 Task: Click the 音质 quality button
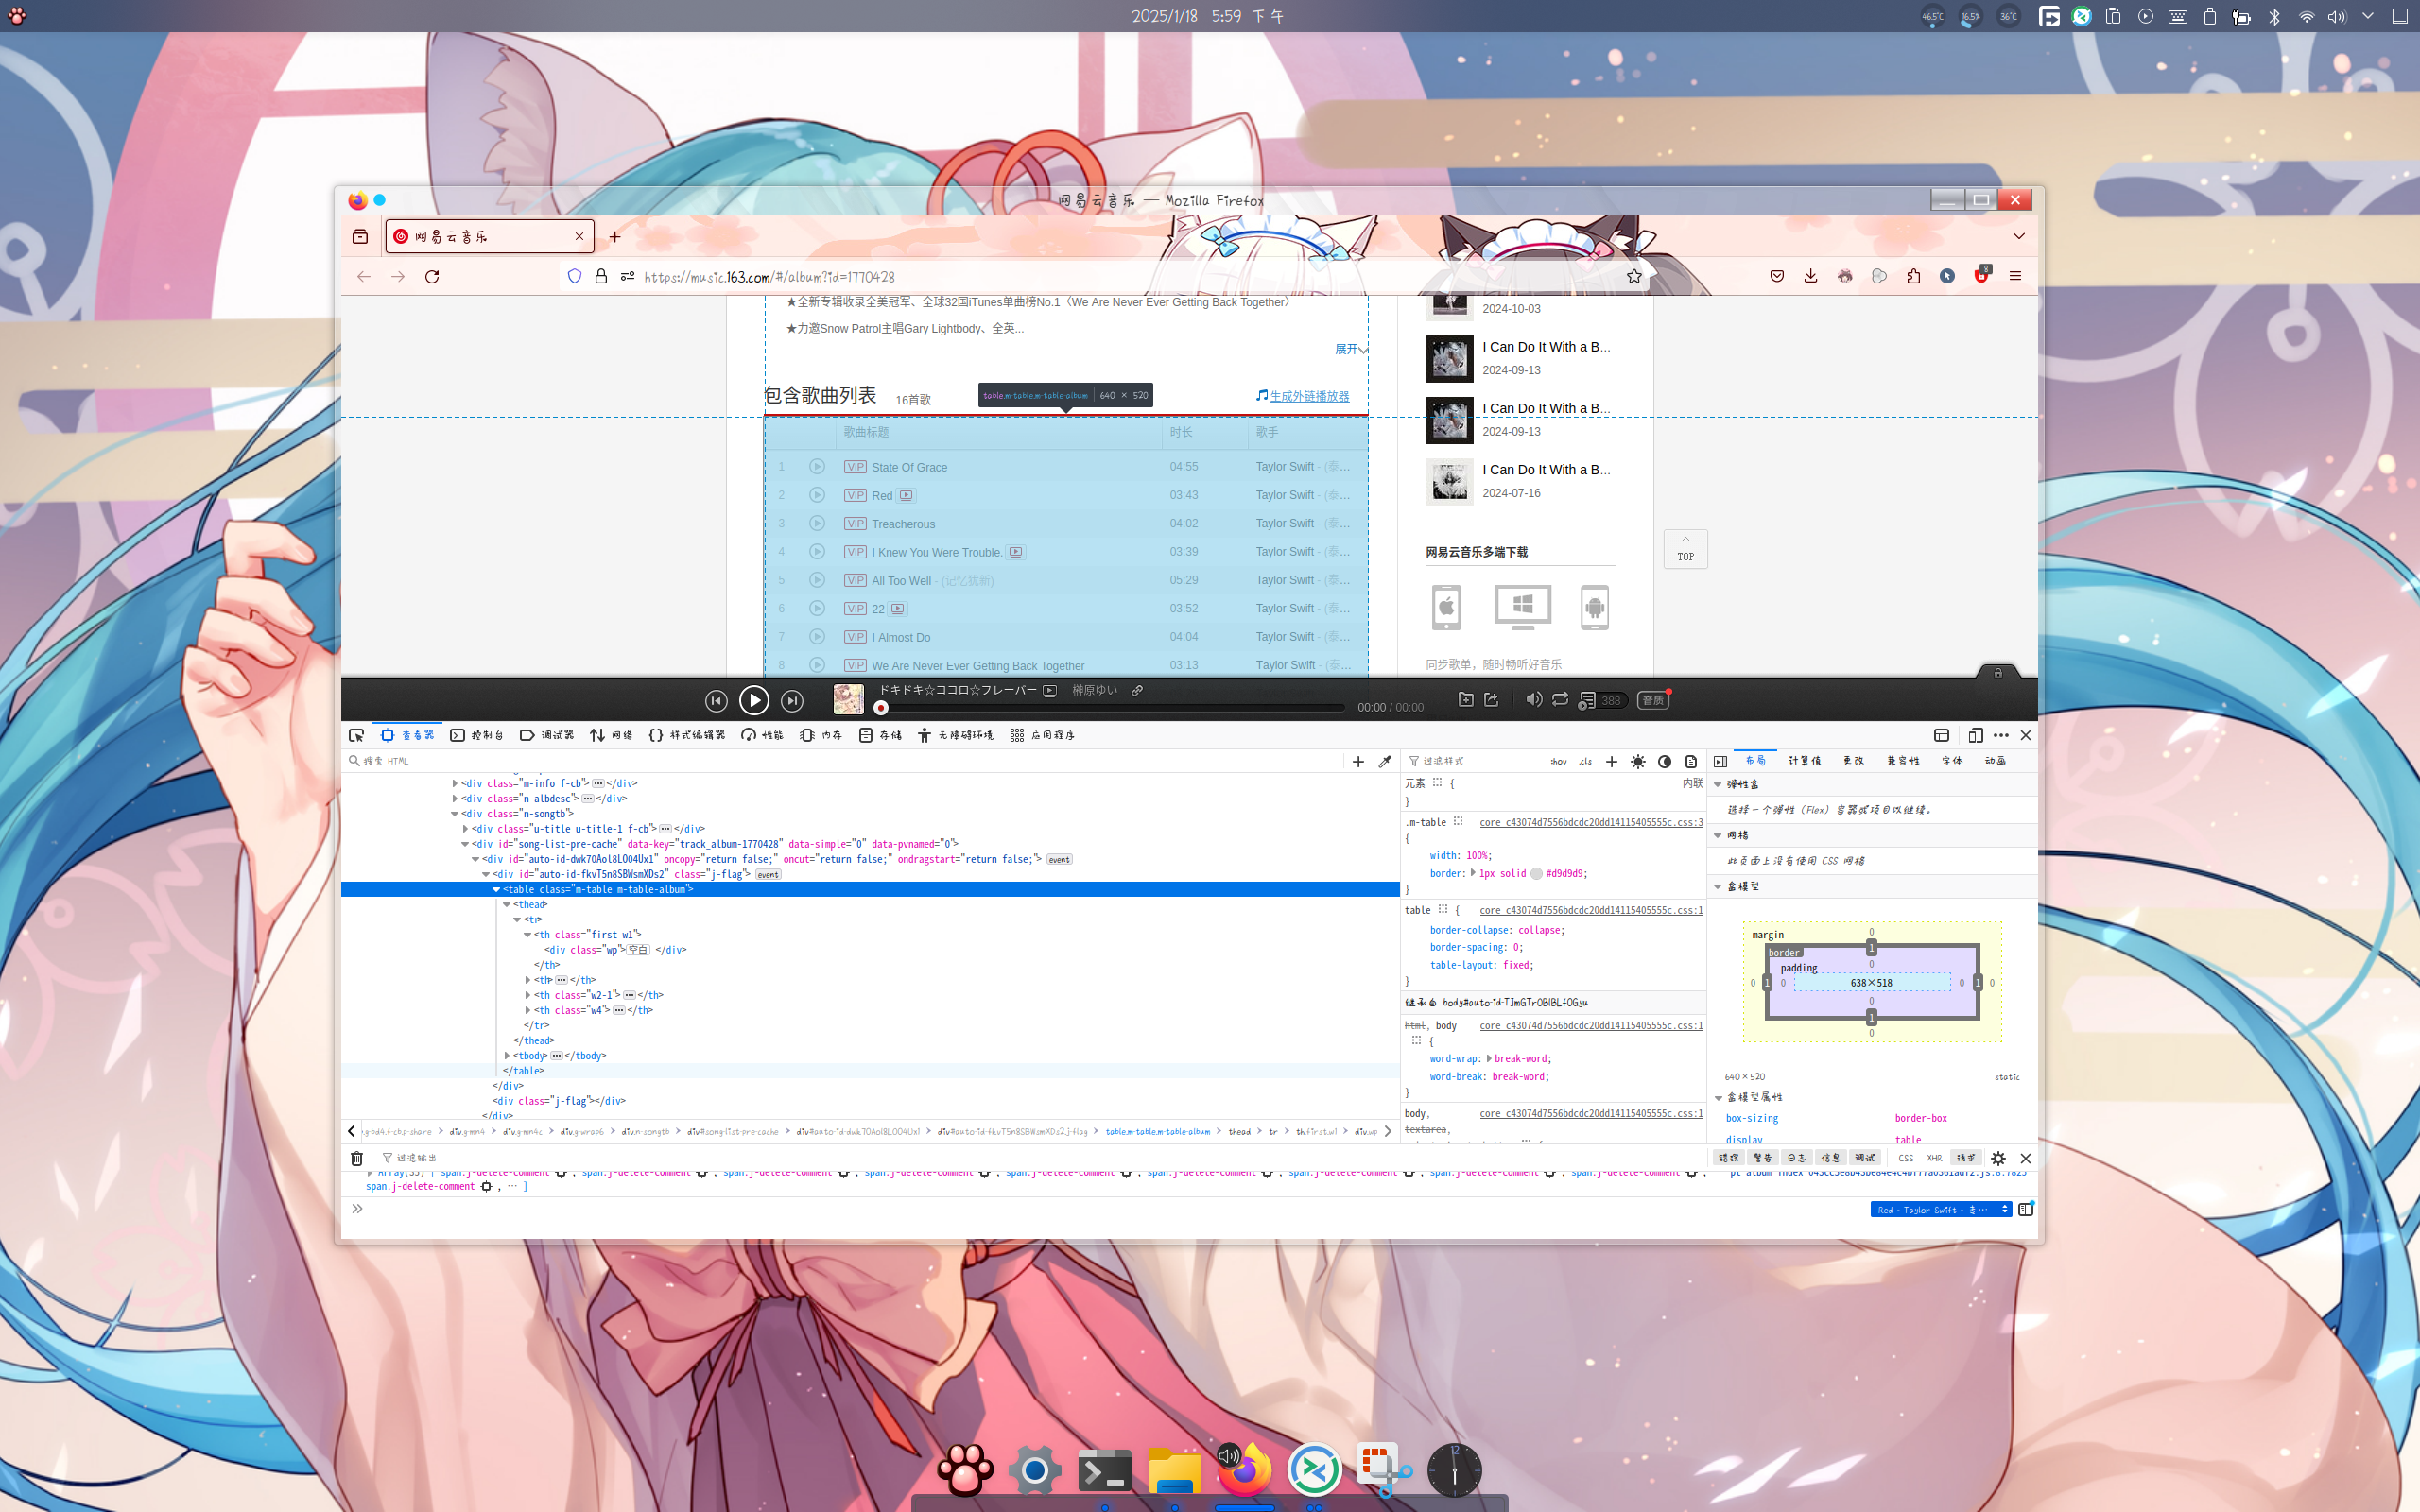pos(1653,700)
